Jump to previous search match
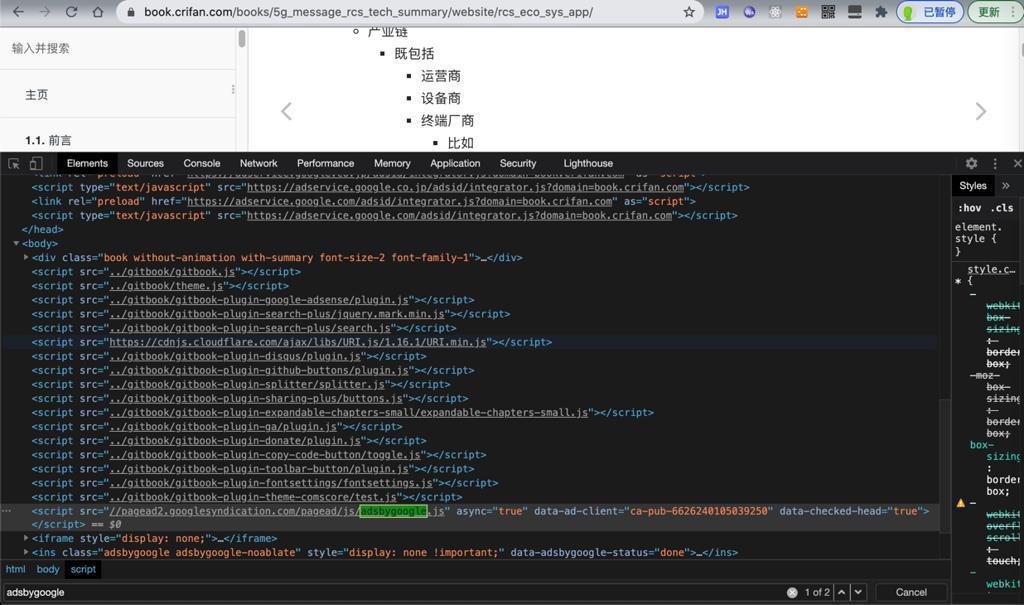 (x=842, y=593)
